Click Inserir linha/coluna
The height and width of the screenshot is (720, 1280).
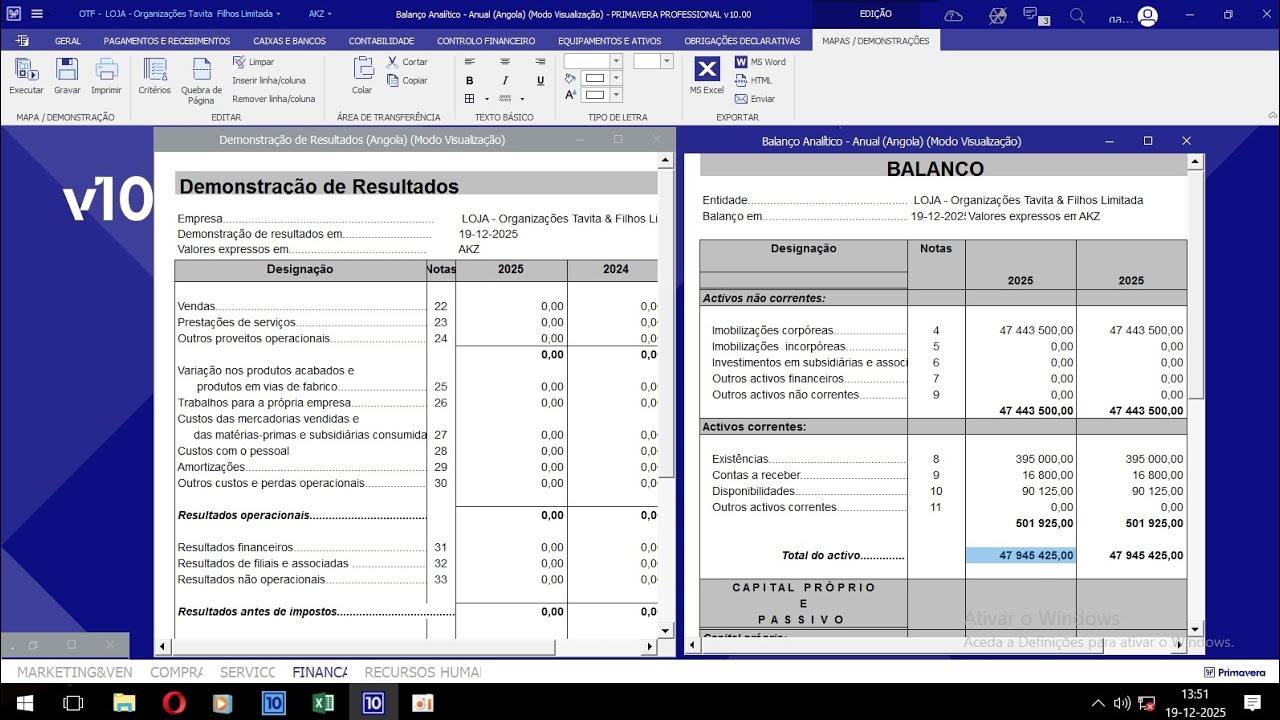[x=269, y=80]
